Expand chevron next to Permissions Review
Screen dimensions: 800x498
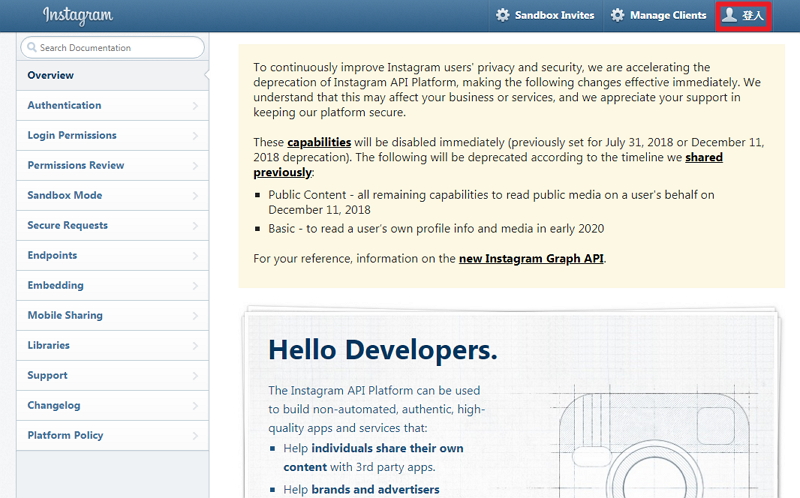[195, 166]
